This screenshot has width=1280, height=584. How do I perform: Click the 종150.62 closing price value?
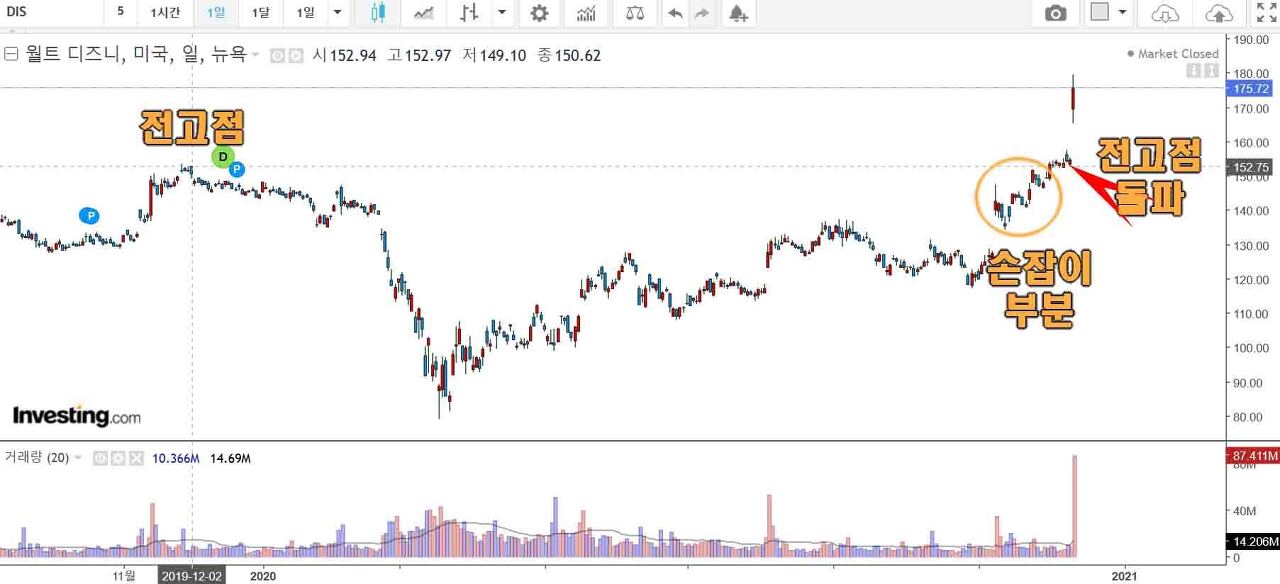coord(569,55)
